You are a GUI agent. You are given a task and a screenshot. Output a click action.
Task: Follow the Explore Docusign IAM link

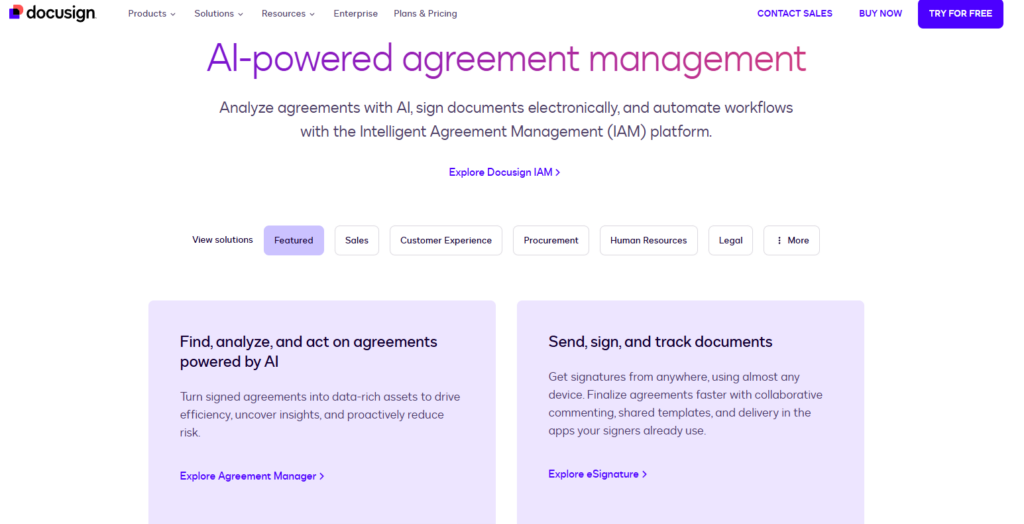[504, 172]
